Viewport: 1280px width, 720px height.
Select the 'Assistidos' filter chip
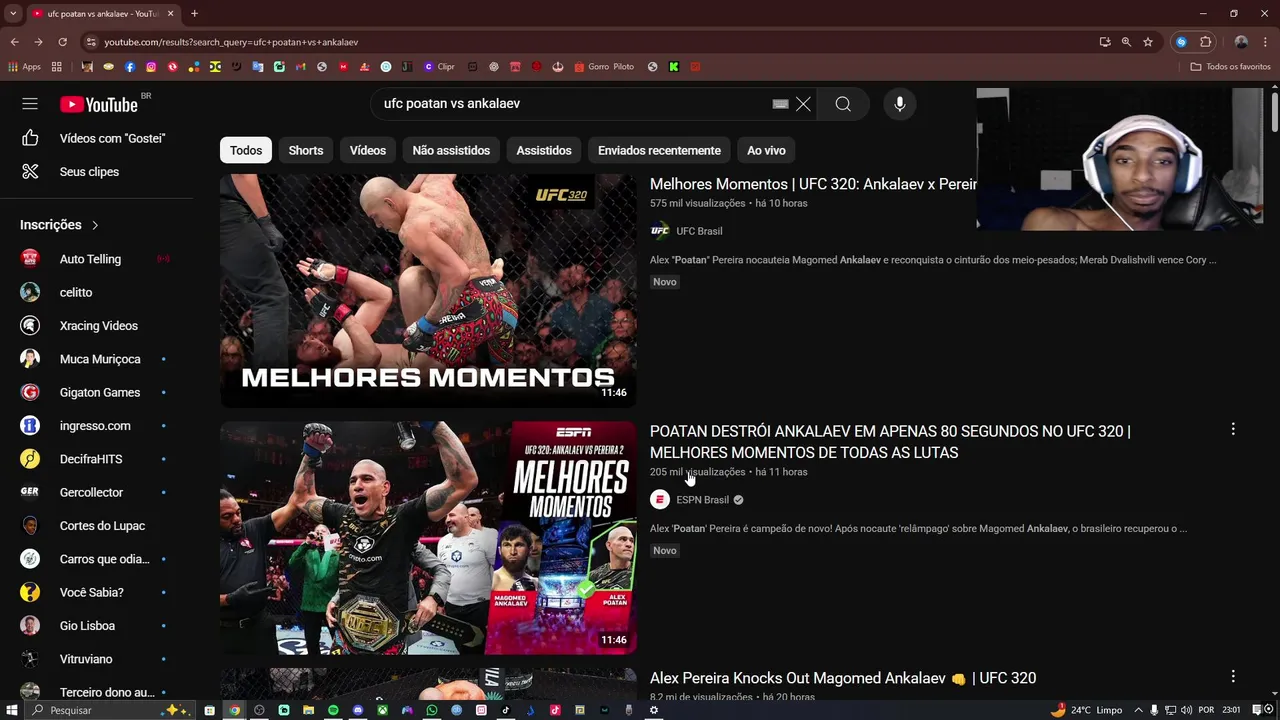544,150
